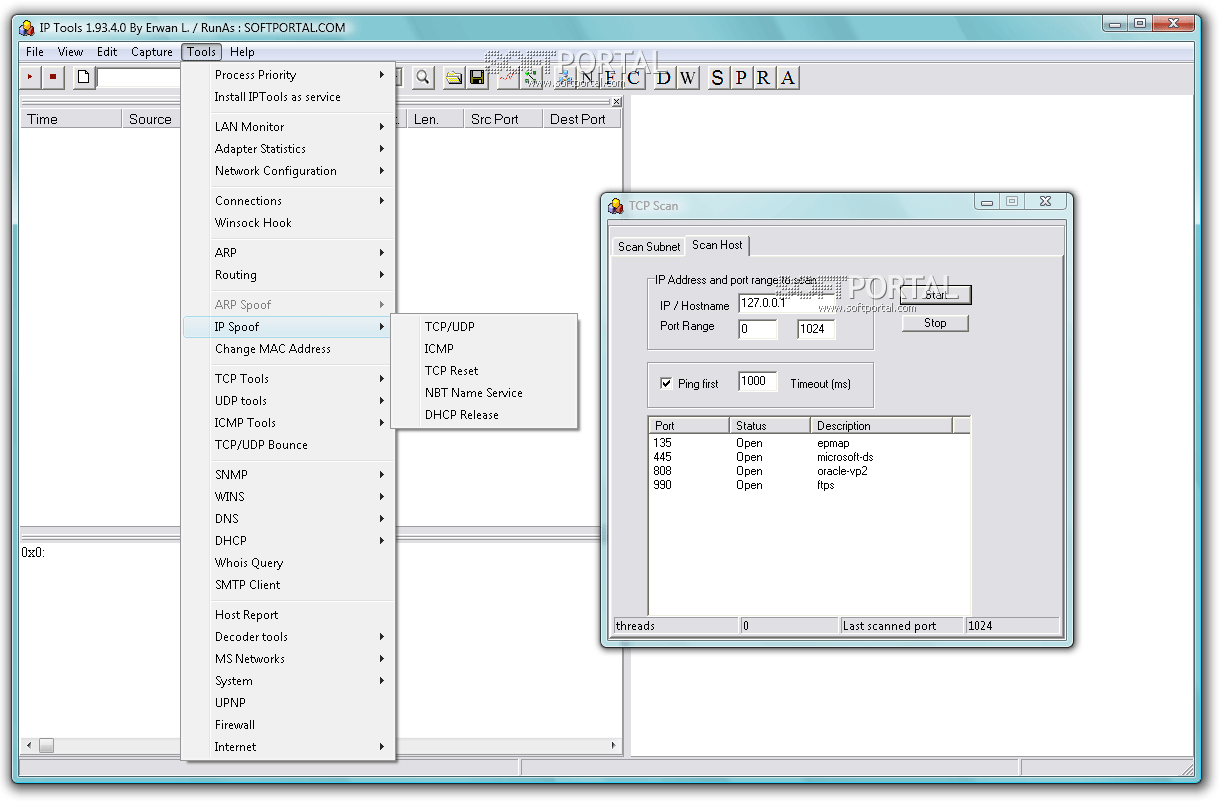Screen dimensions: 1220x805
Task: Select port 990 ftps result row
Action: pyautogui.click(x=809, y=485)
